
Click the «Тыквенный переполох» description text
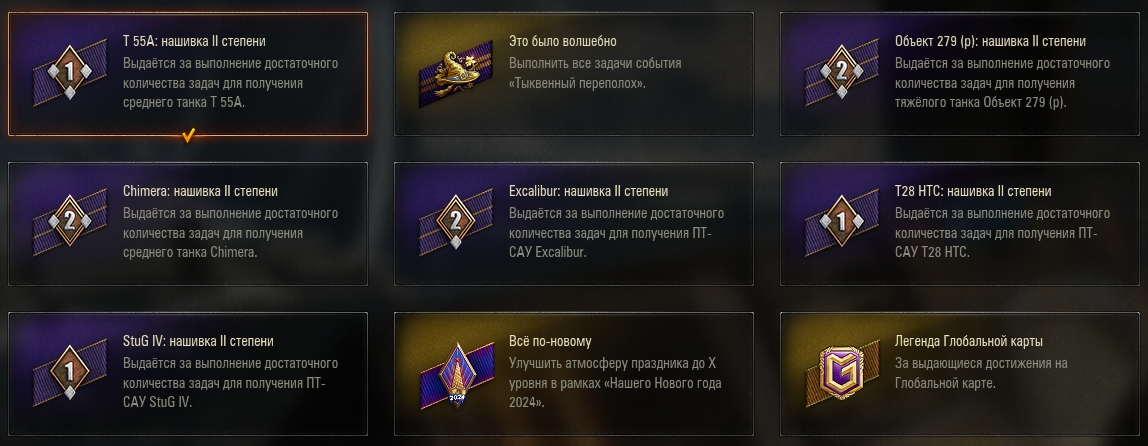[x=577, y=83]
